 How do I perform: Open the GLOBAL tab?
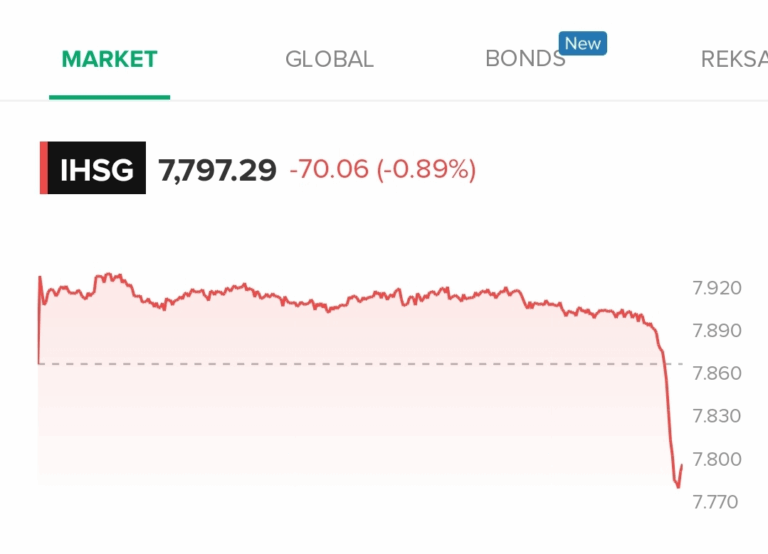(x=329, y=59)
